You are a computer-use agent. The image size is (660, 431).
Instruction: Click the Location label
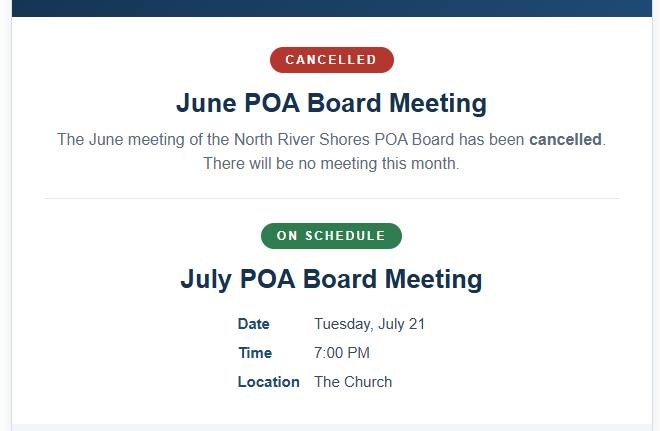click(x=269, y=382)
